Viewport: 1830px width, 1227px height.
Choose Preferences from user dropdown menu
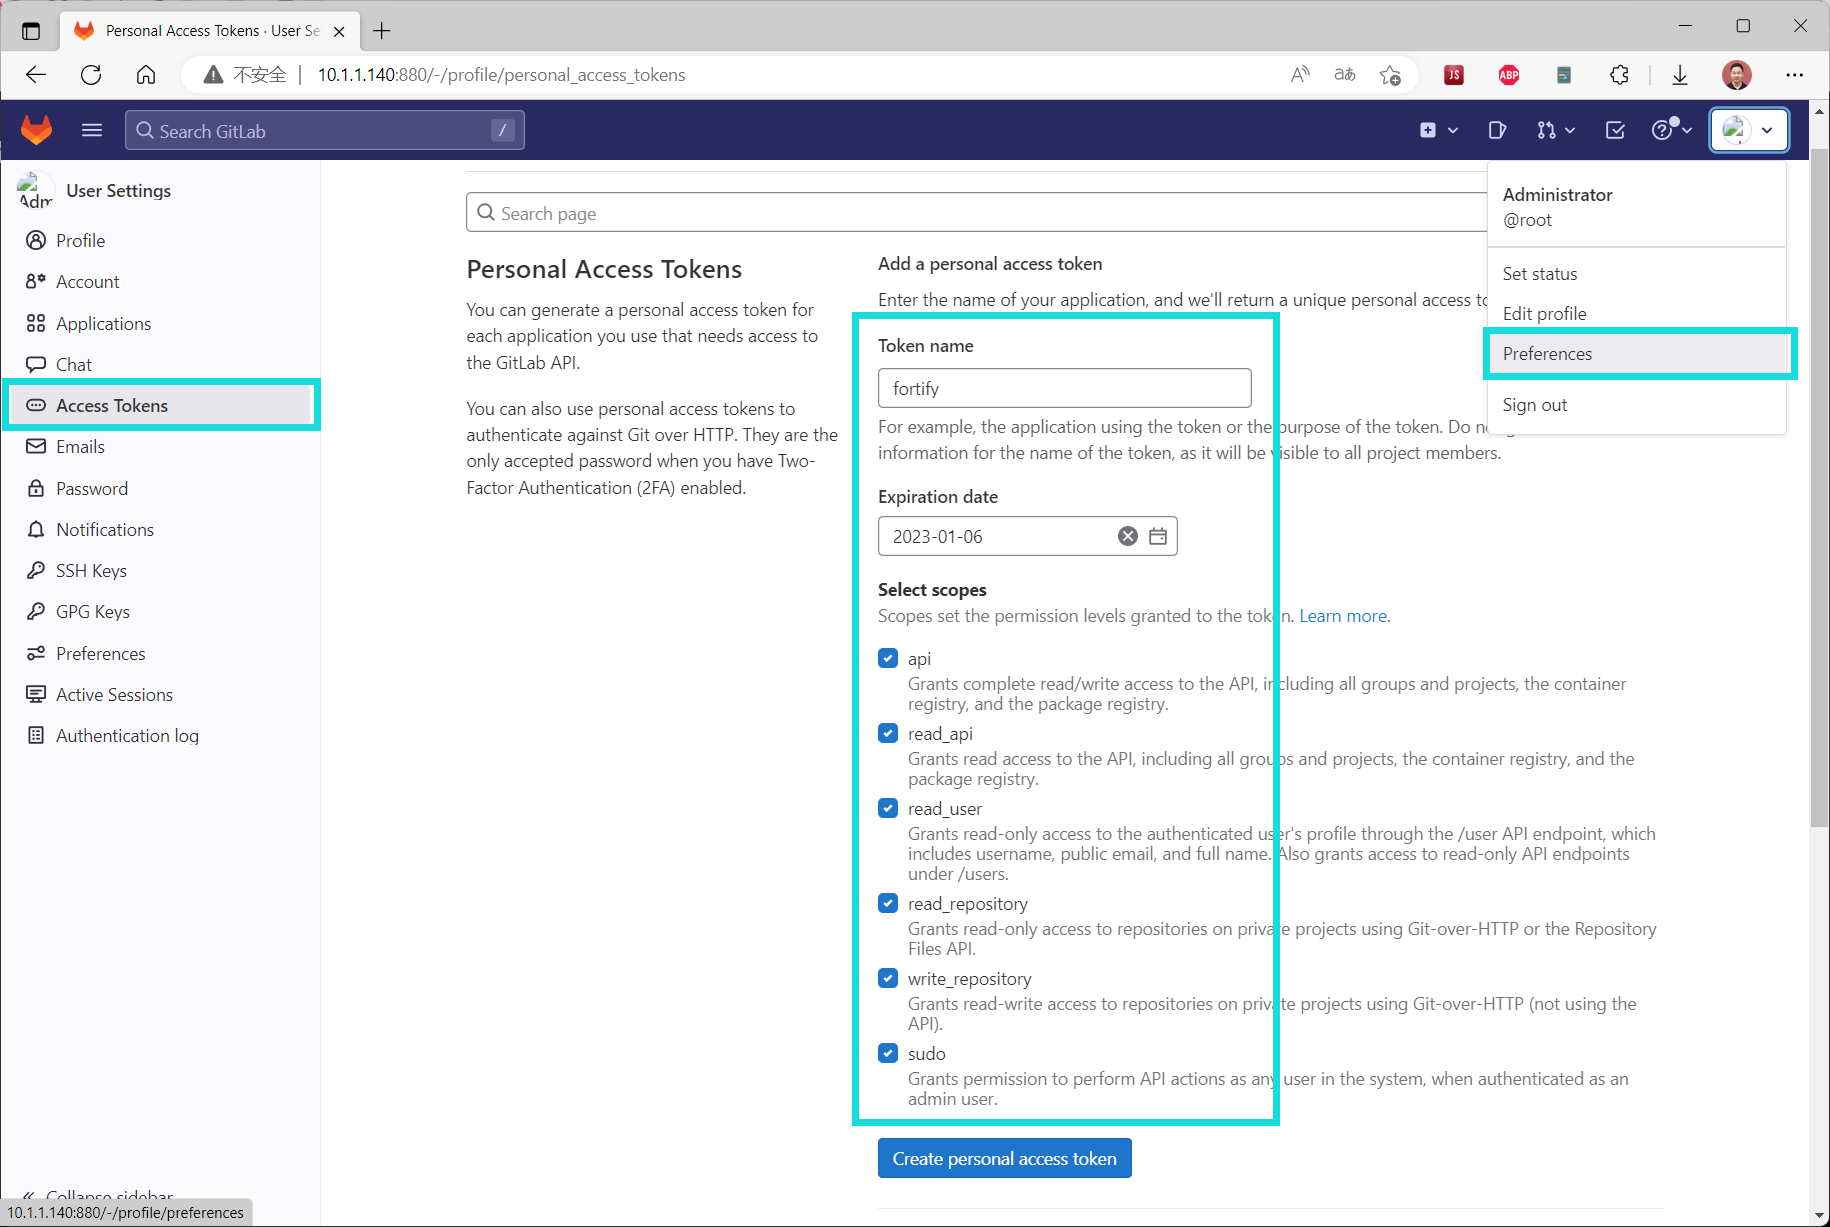[x=1636, y=353]
